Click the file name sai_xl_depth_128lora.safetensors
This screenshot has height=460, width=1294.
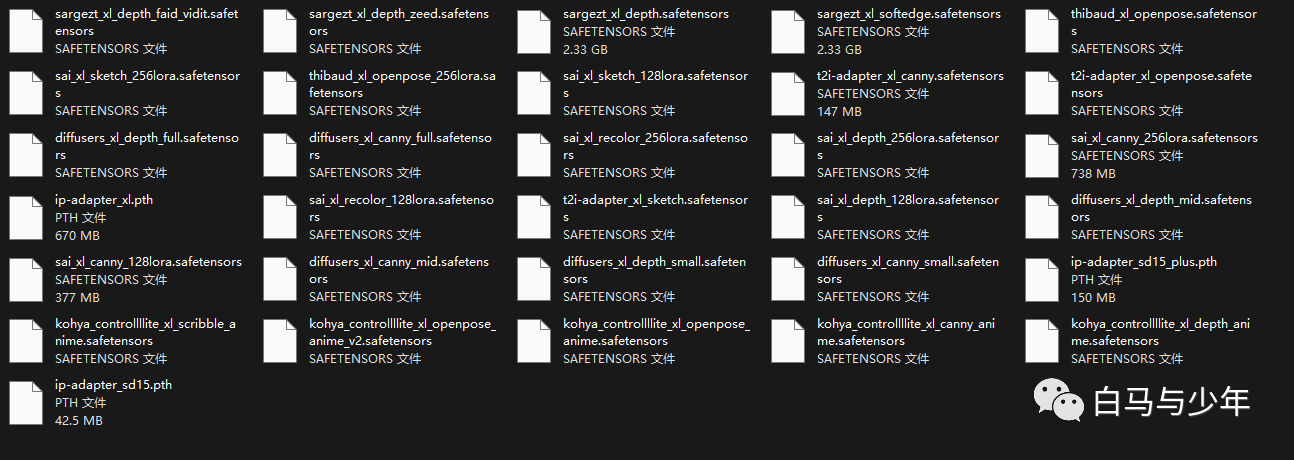[908, 208]
